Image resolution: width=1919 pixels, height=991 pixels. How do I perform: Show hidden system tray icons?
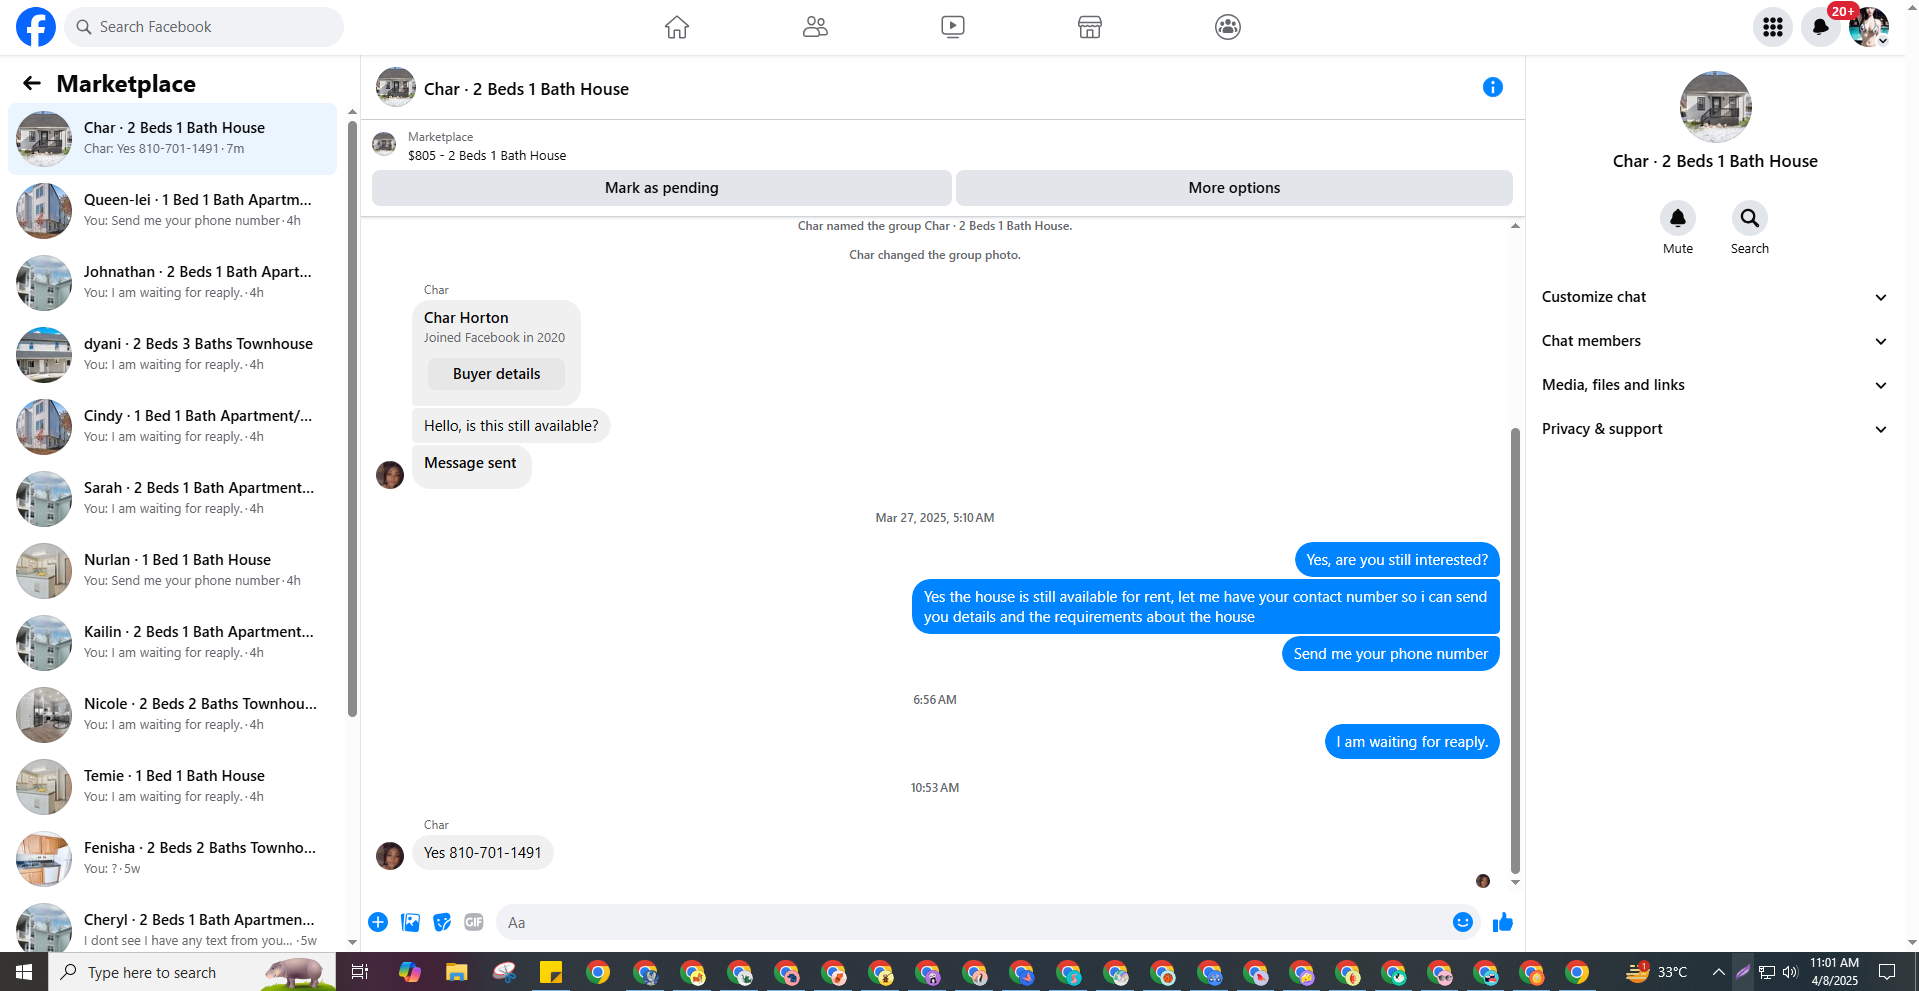tap(1718, 972)
